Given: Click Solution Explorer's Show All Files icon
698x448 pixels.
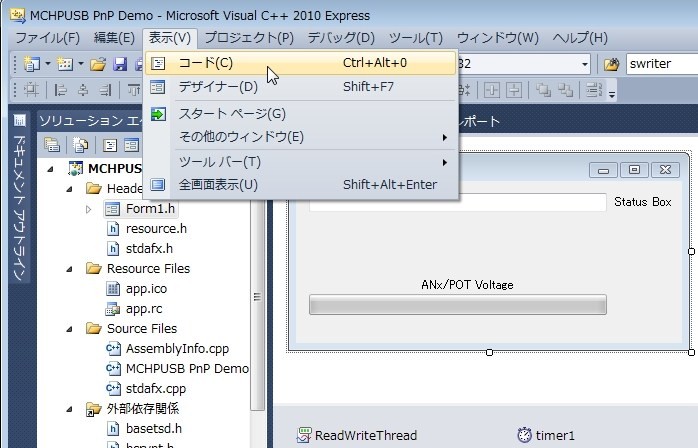Looking at the screenshot, I should tap(81, 145).
